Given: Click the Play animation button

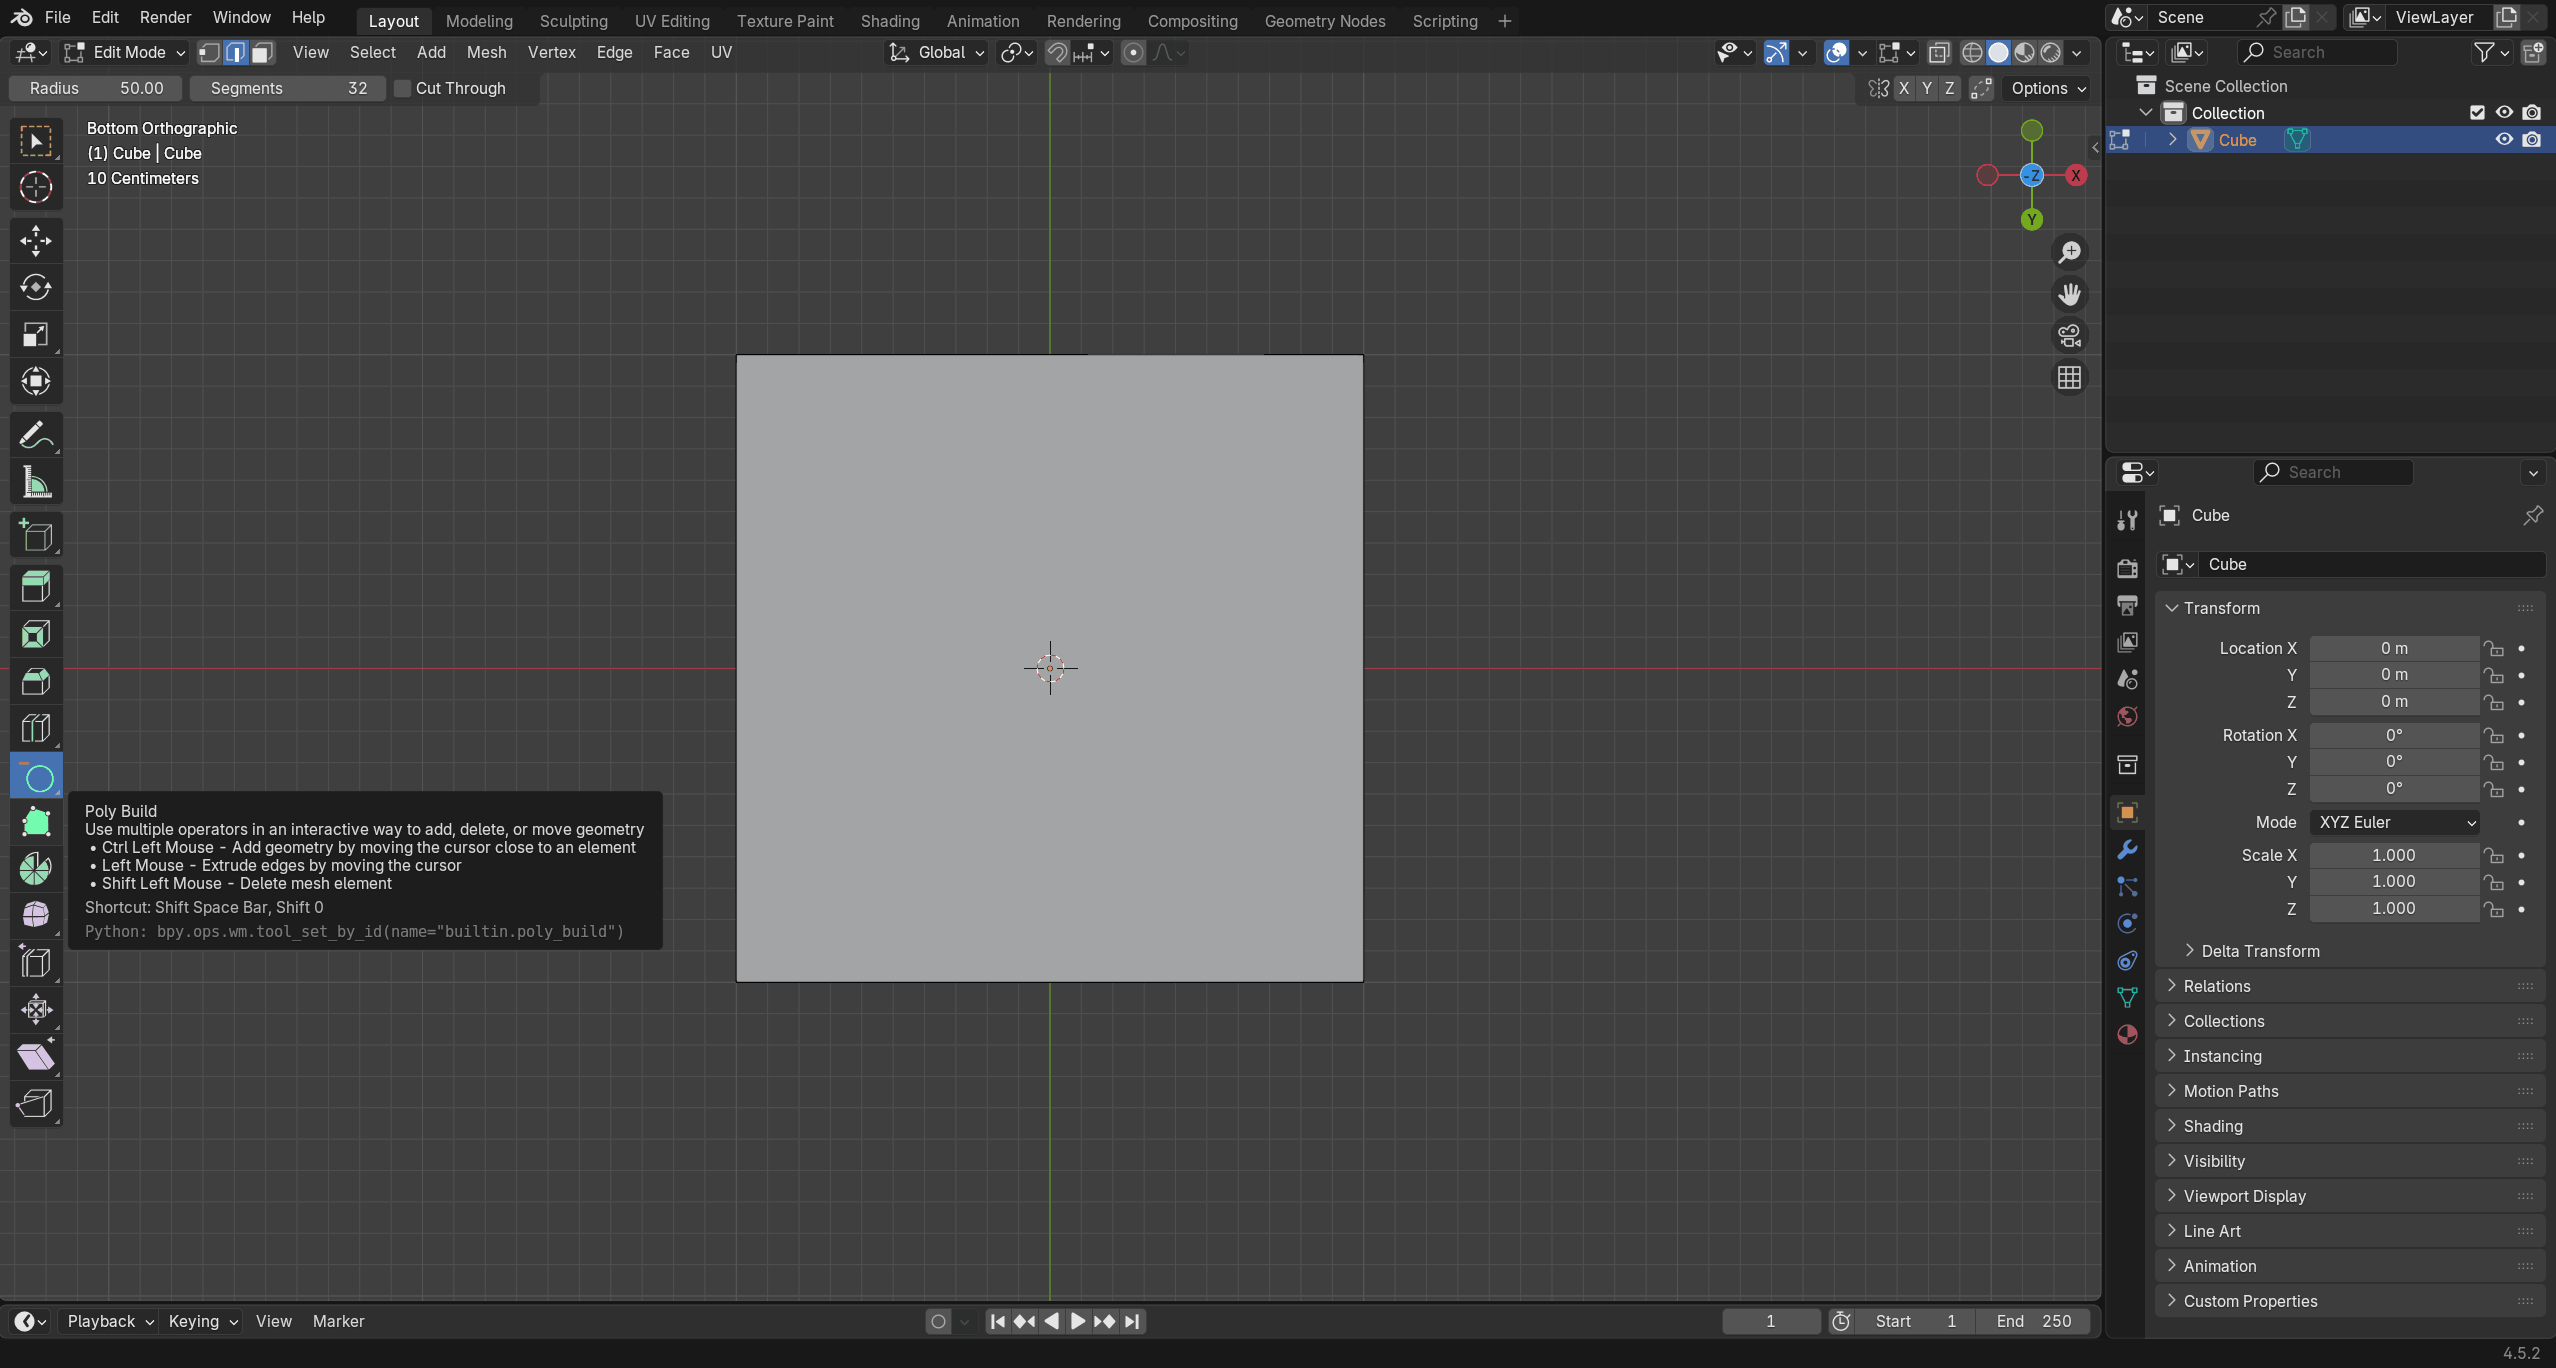Looking at the screenshot, I should click(x=1077, y=1321).
